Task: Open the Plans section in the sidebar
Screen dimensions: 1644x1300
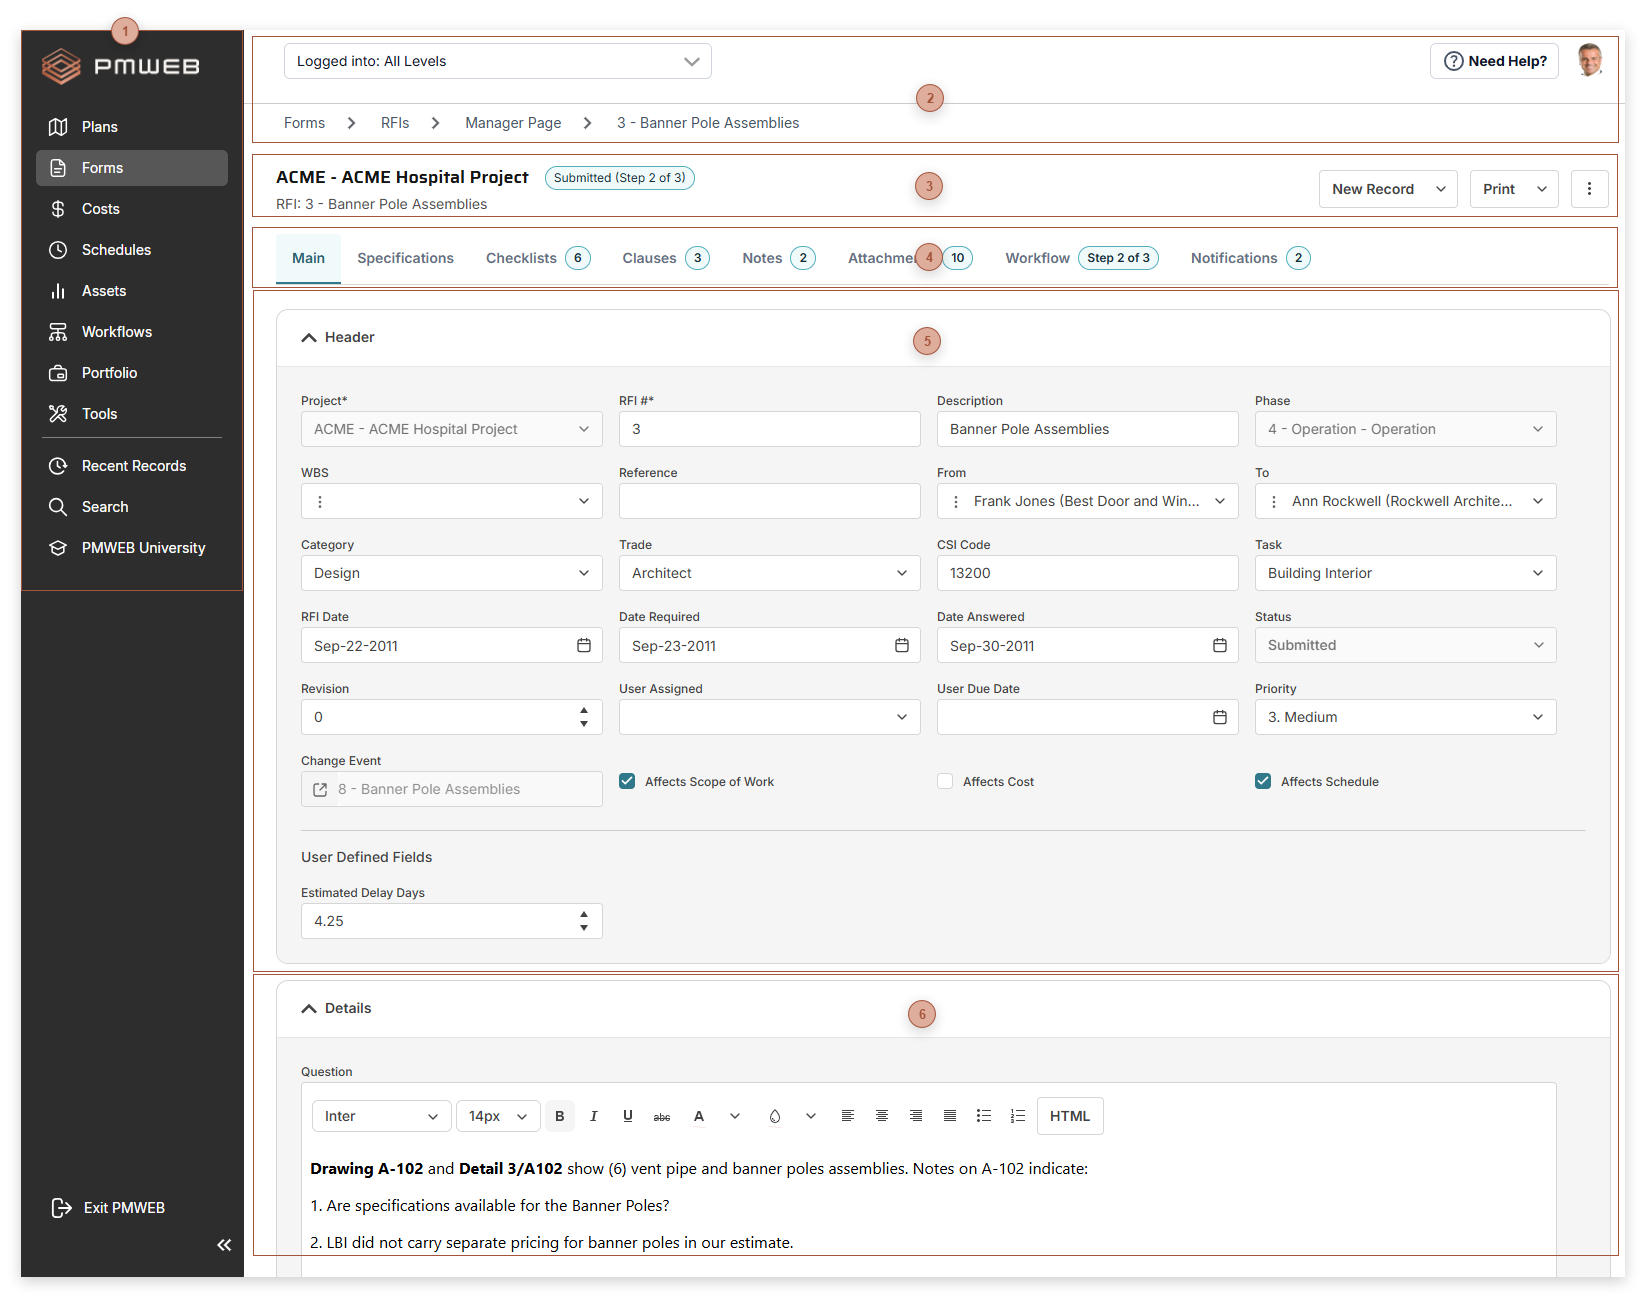Action: (x=99, y=126)
